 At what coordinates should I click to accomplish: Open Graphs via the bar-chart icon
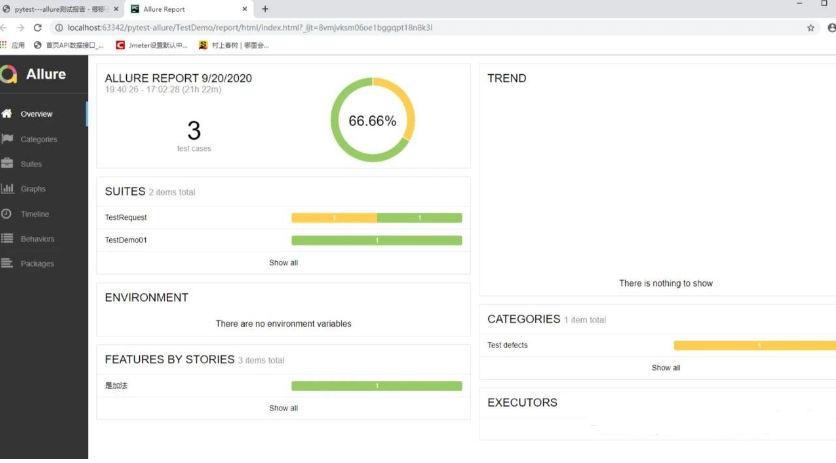click(7, 188)
